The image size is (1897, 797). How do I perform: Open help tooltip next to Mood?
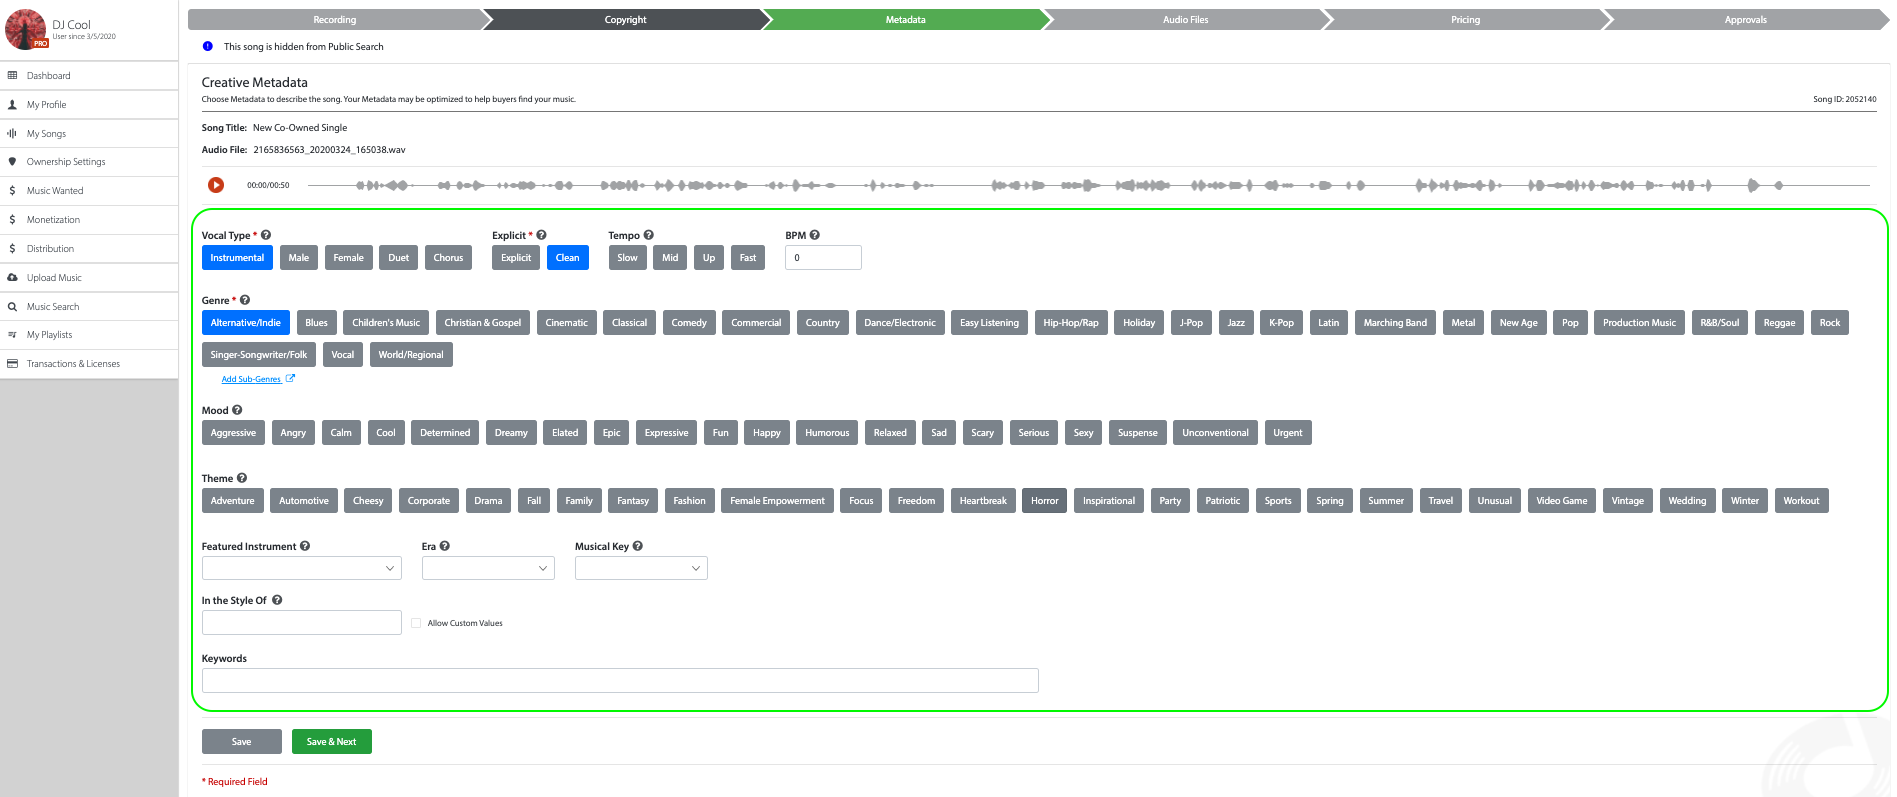[237, 410]
